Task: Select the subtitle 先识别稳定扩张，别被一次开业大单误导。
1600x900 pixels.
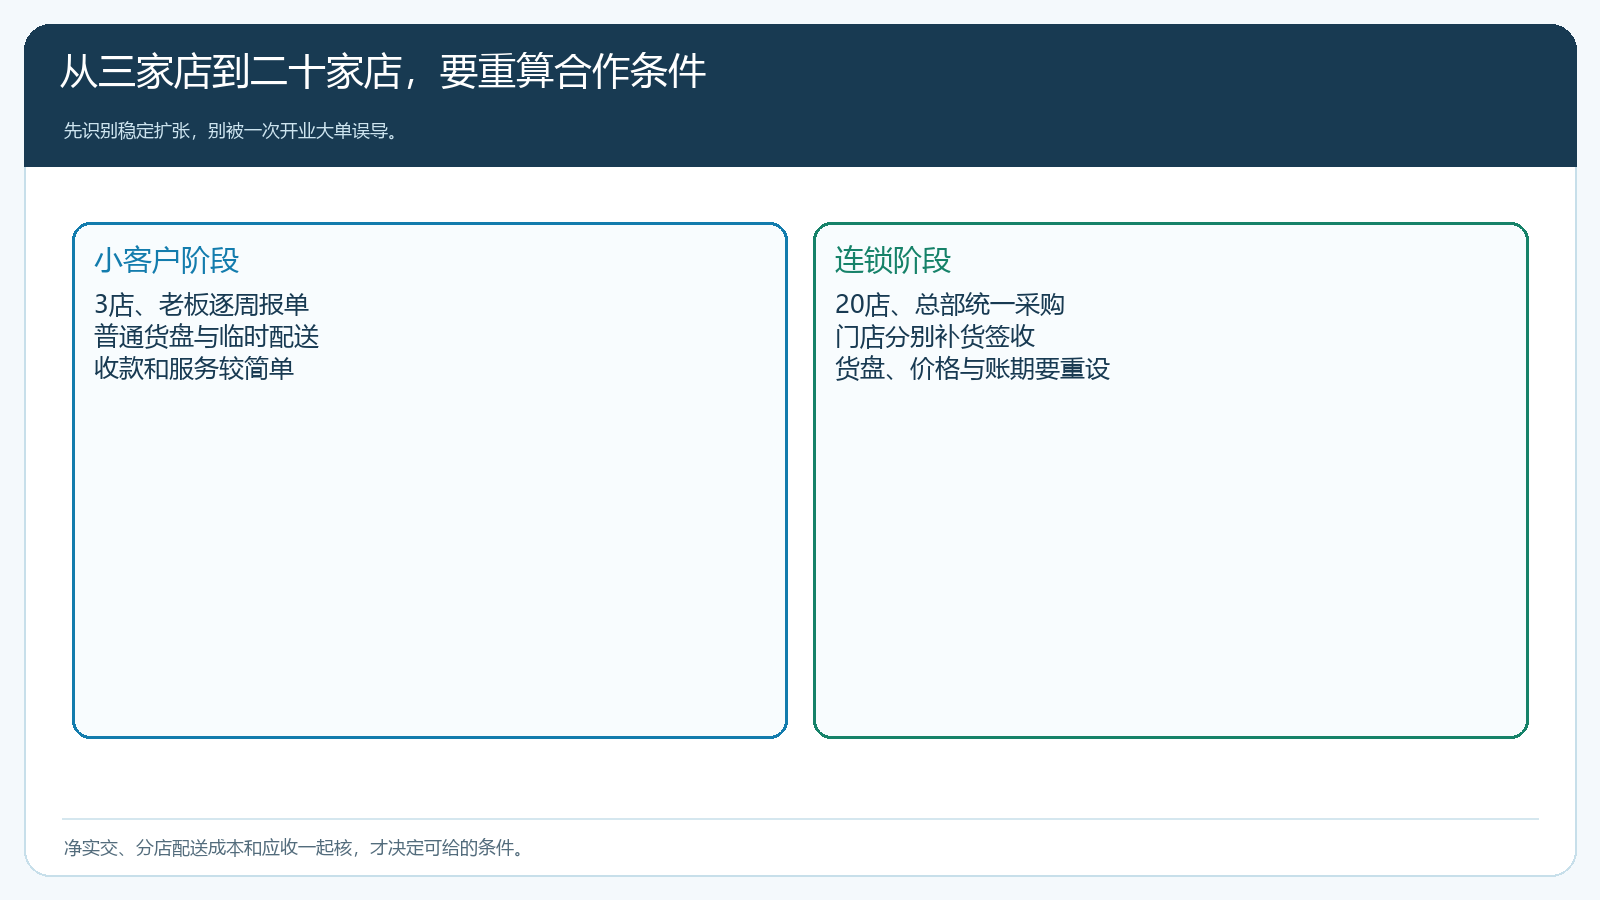Action: [233, 131]
